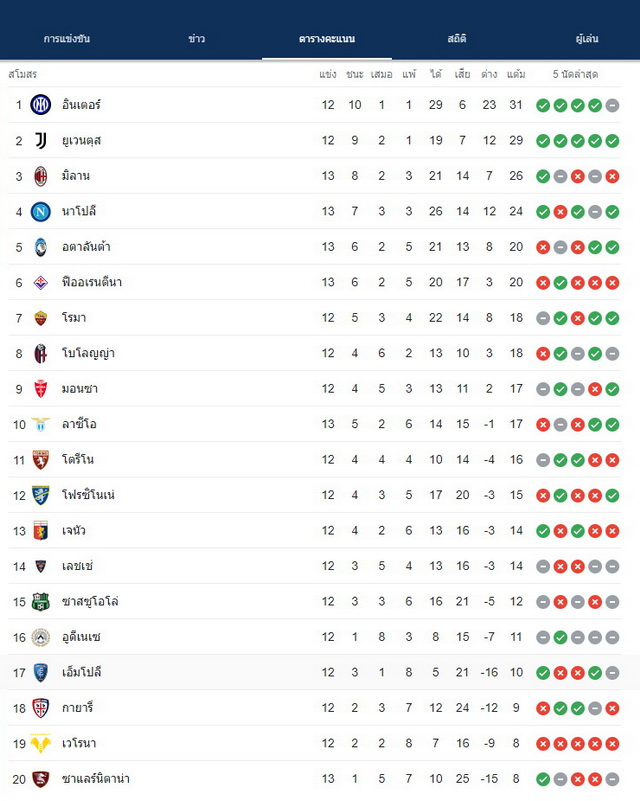
Task: Open the โบโลญญ่า team link
Action: (x=88, y=354)
